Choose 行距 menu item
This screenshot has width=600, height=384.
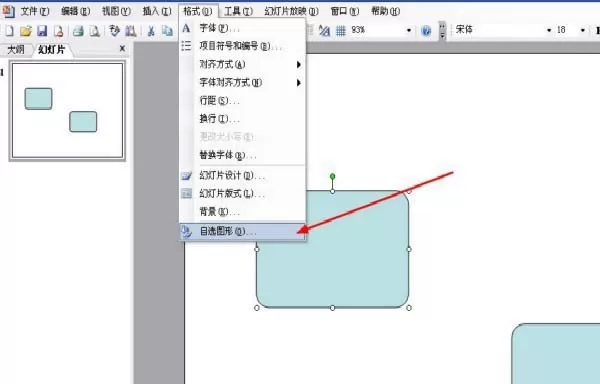(x=242, y=101)
